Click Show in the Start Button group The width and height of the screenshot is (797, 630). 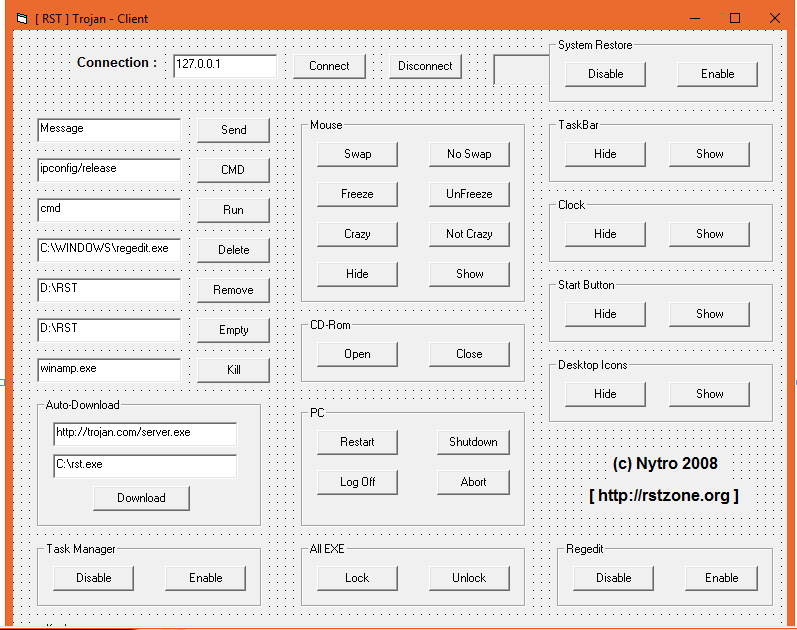click(710, 314)
